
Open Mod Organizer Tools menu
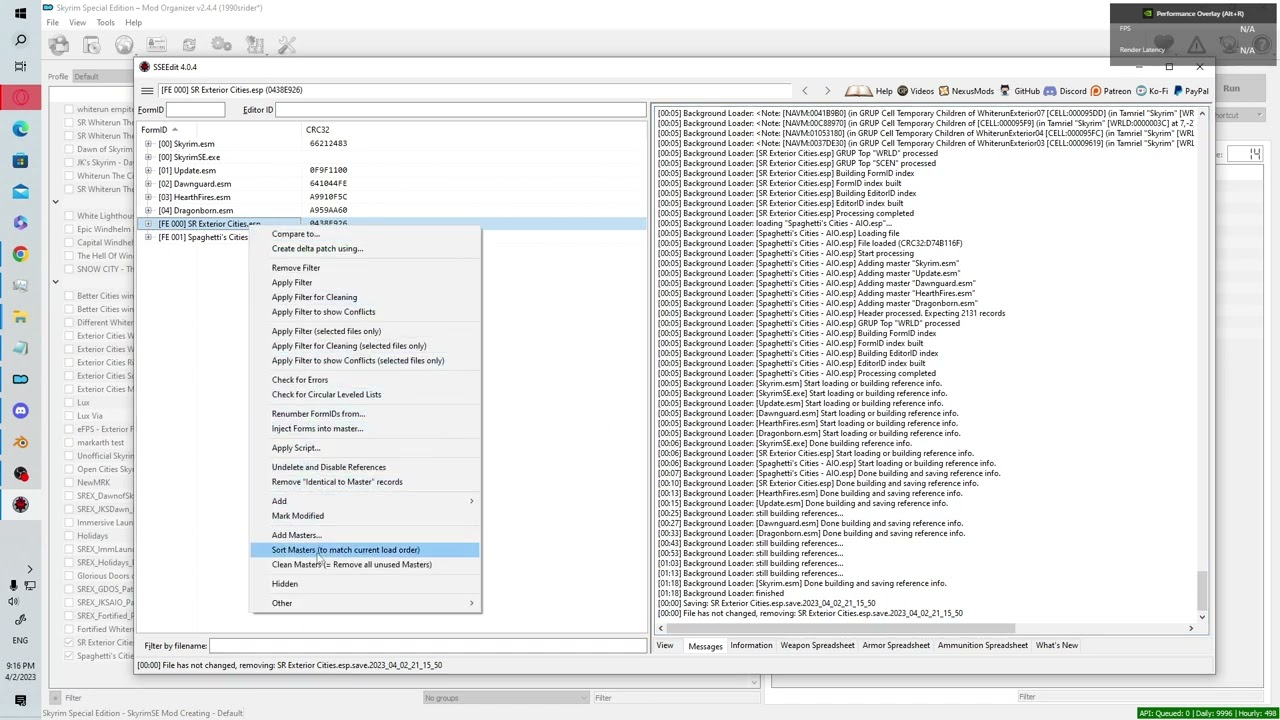[x=105, y=22]
